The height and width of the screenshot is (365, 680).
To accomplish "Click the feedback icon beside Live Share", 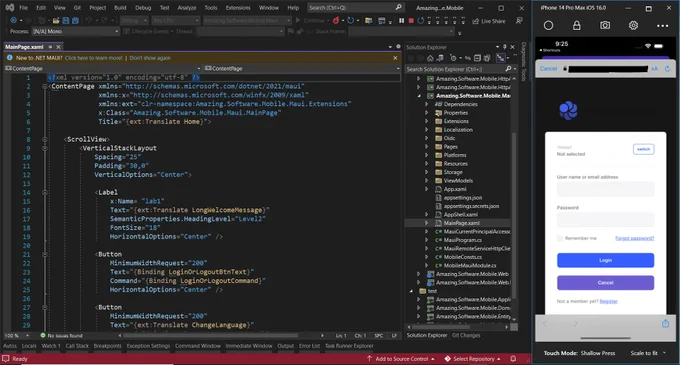I will [519, 20].
